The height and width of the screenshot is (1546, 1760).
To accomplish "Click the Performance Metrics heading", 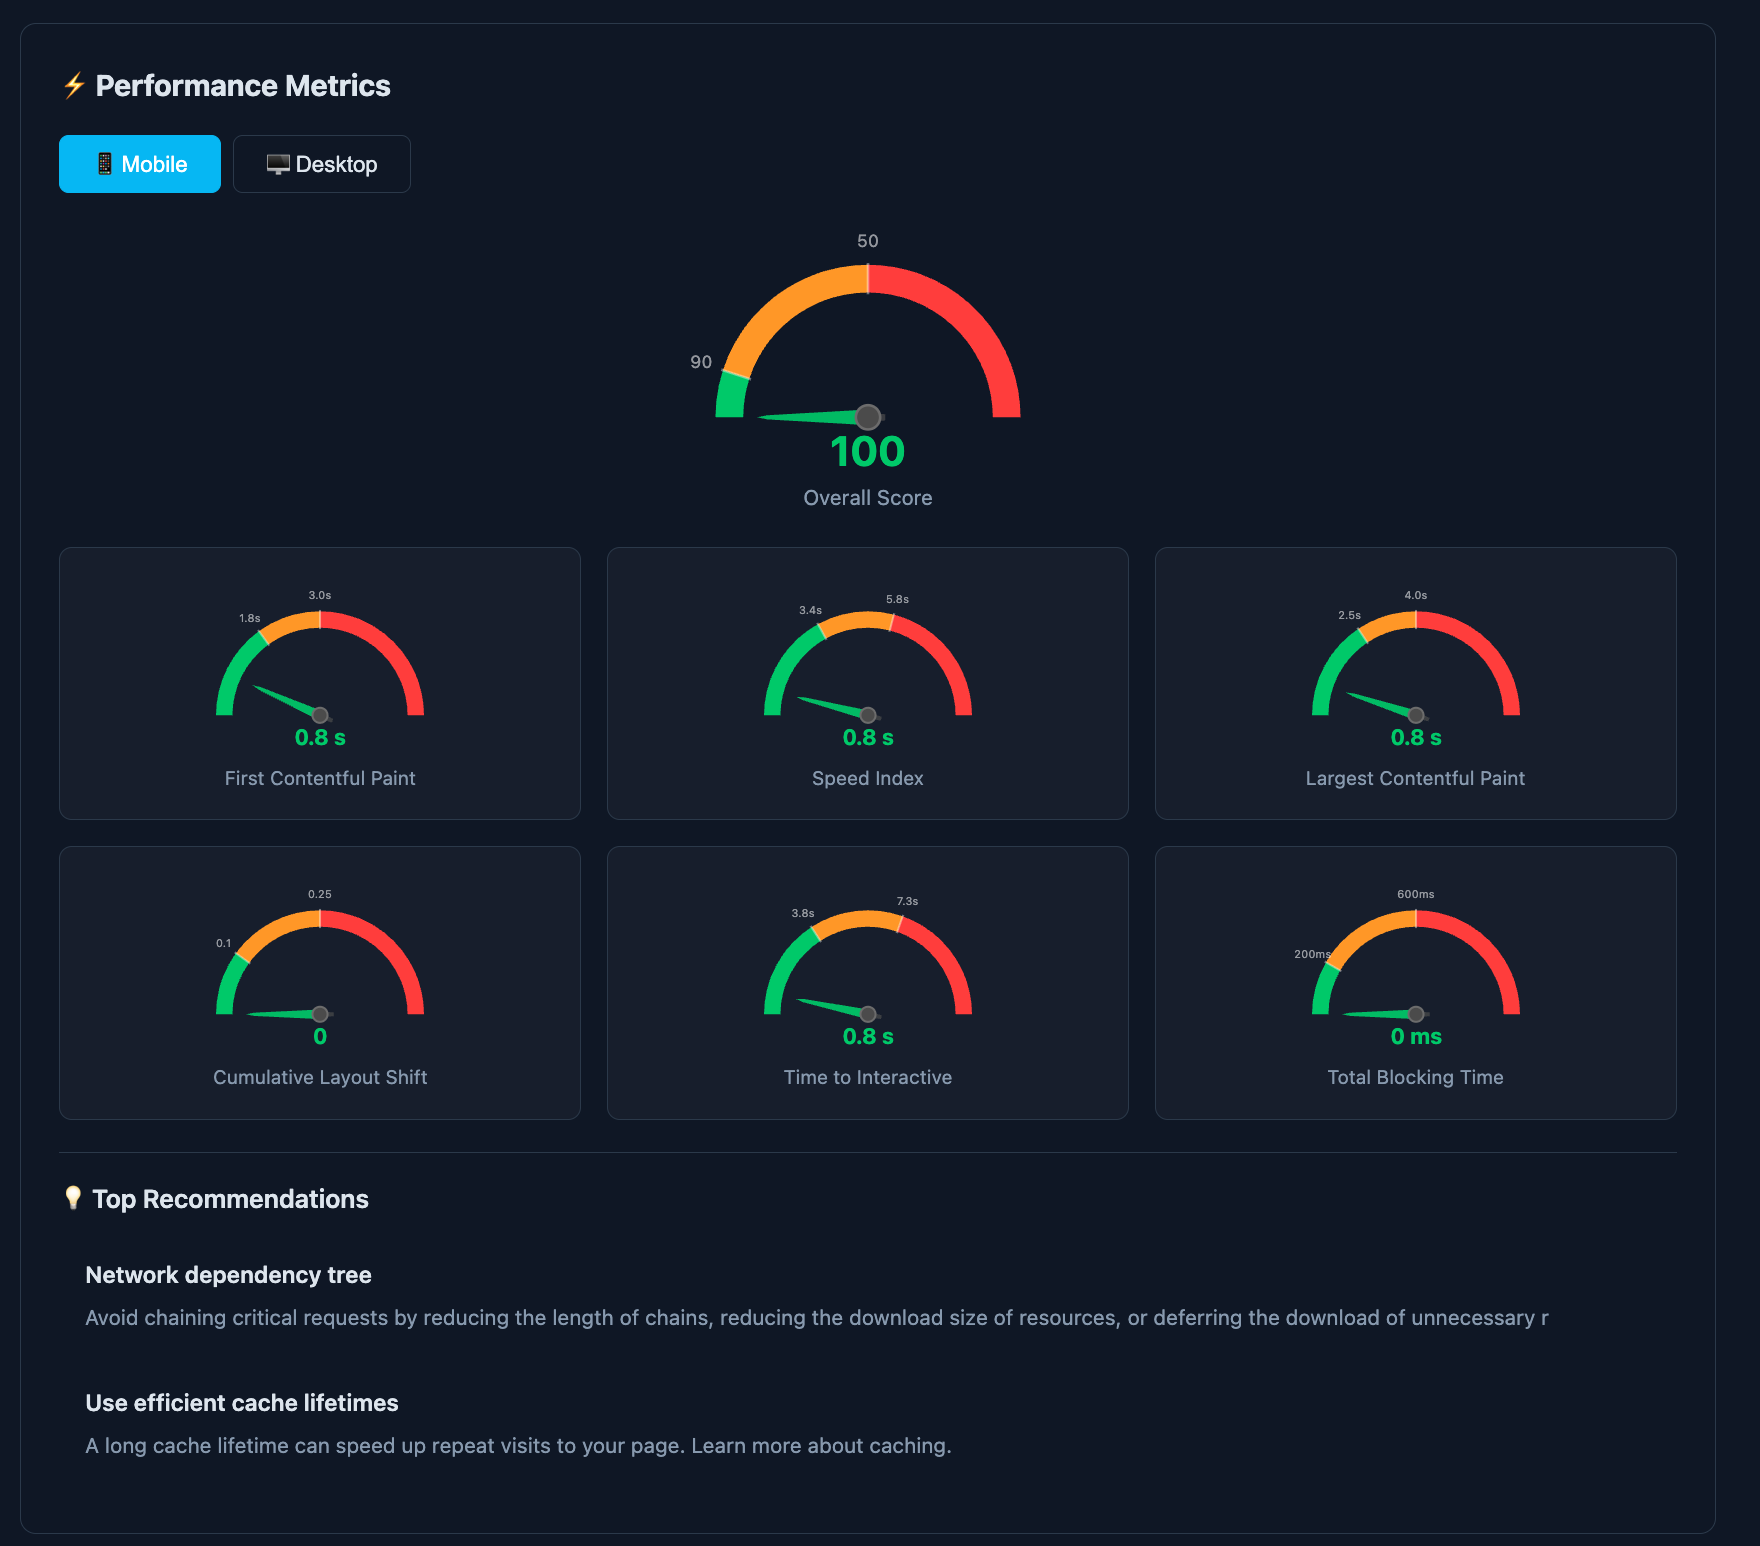I will pyautogui.click(x=243, y=86).
